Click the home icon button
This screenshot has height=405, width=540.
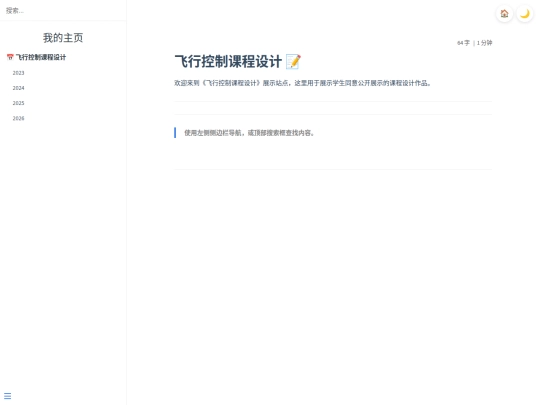[x=504, y=14]
